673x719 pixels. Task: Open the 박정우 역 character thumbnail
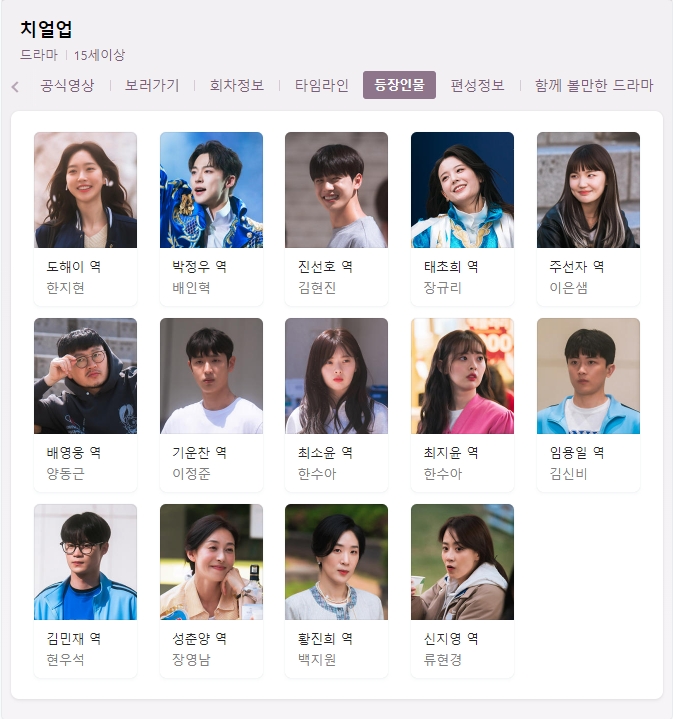211,190
